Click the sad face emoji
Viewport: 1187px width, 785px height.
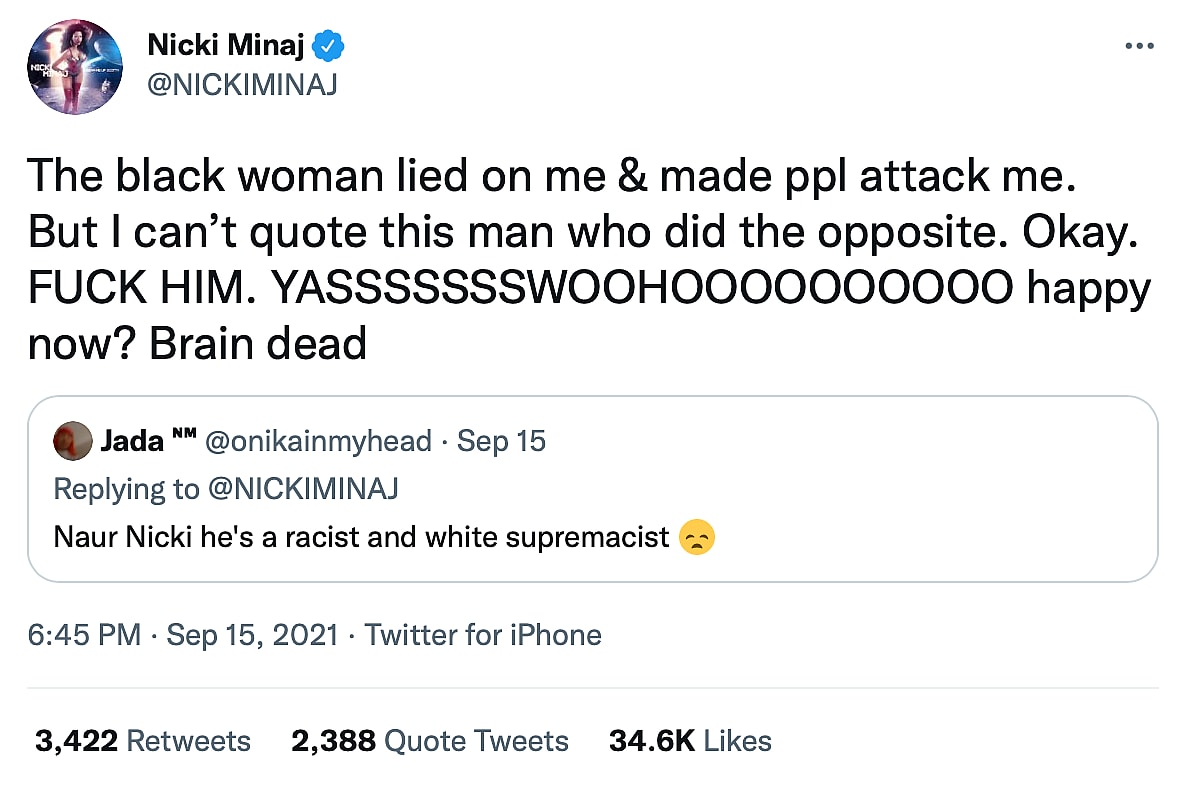pyautogui.click(x=696, y=538)
